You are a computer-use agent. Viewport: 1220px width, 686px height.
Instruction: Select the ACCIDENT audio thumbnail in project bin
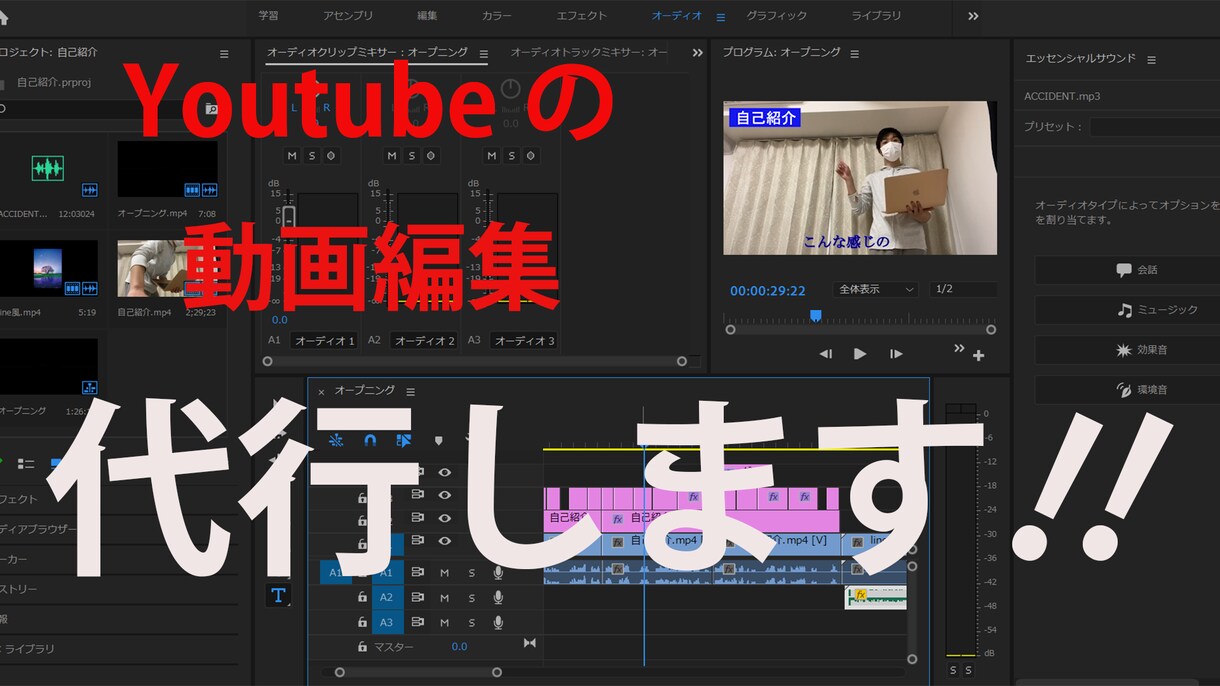pyautogui.click(x=48, y=168)
